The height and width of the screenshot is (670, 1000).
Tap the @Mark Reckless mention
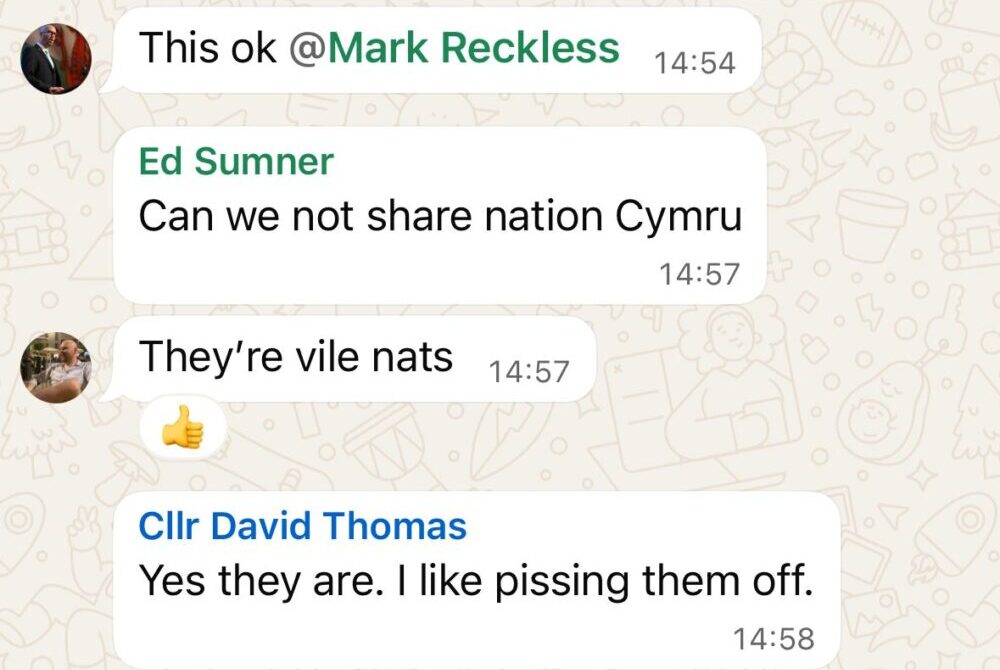click(x=454, y=48)
